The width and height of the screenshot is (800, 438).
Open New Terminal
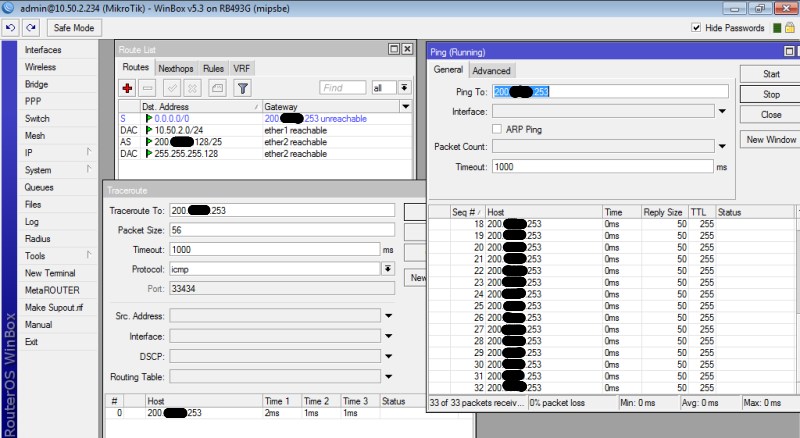click(x=50, y=273)
